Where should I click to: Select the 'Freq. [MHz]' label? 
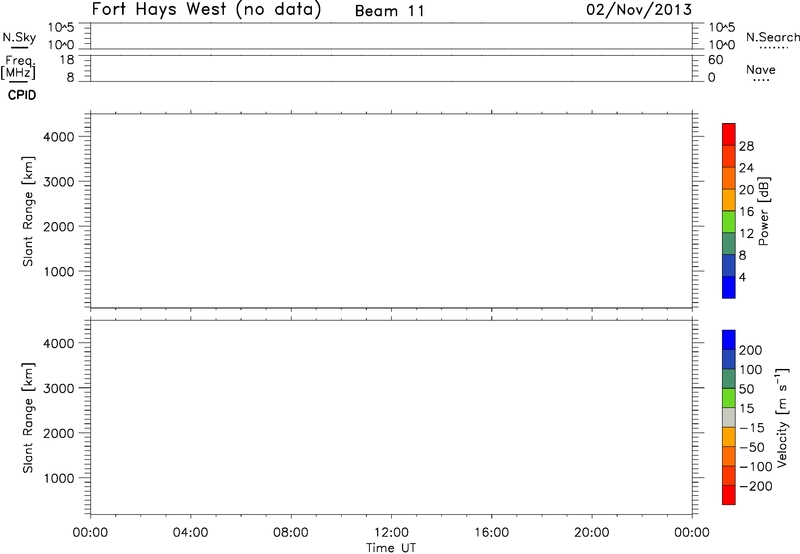18,67
